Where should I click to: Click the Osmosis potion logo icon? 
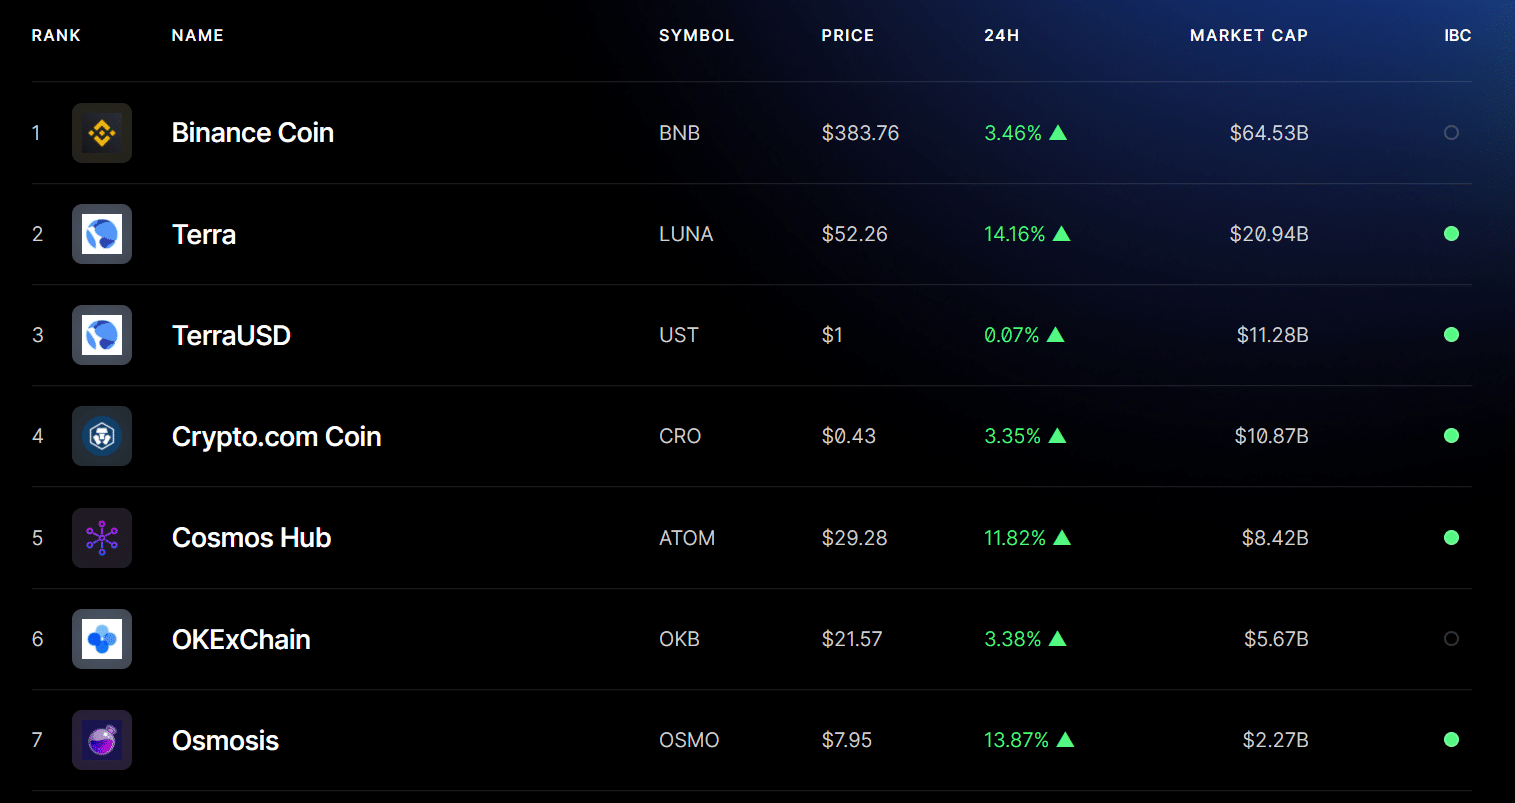(102, 740)
